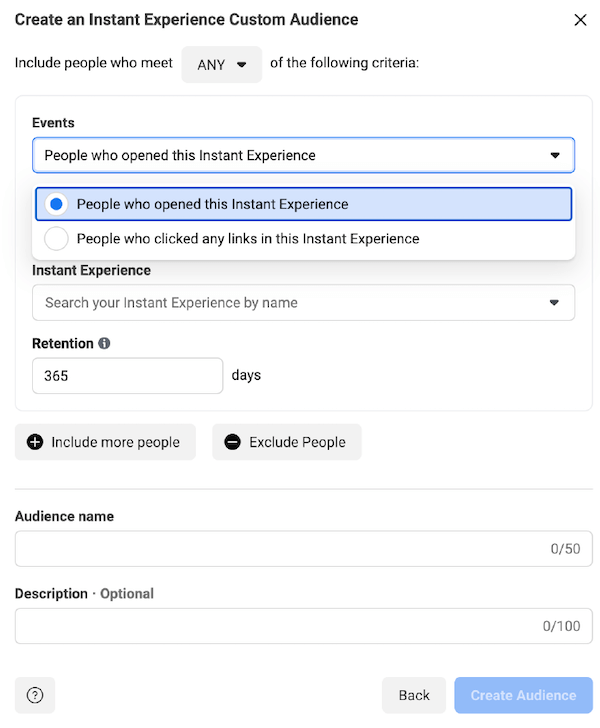Image resolution: width=600 pixels, height=728 pixels.
Task: Choose "People who opened this Instant Experience" option
Action: (303, 204)
